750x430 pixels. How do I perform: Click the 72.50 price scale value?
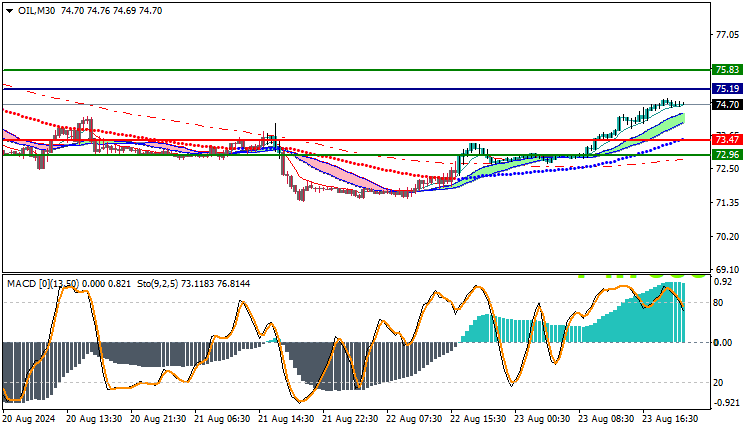pyautogui.click(x=727, y=169)
